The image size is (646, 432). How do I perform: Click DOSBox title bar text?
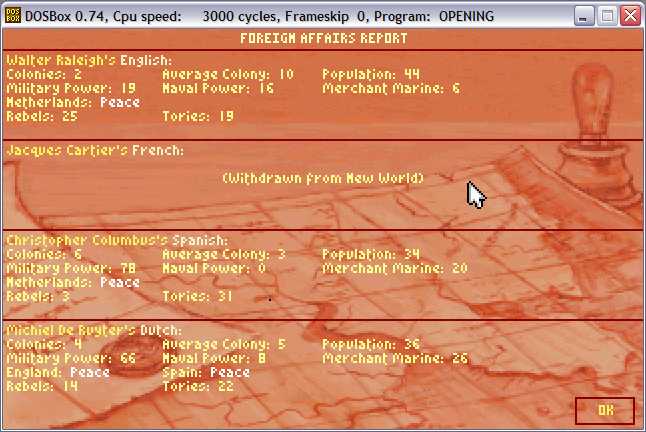point(260,16)
